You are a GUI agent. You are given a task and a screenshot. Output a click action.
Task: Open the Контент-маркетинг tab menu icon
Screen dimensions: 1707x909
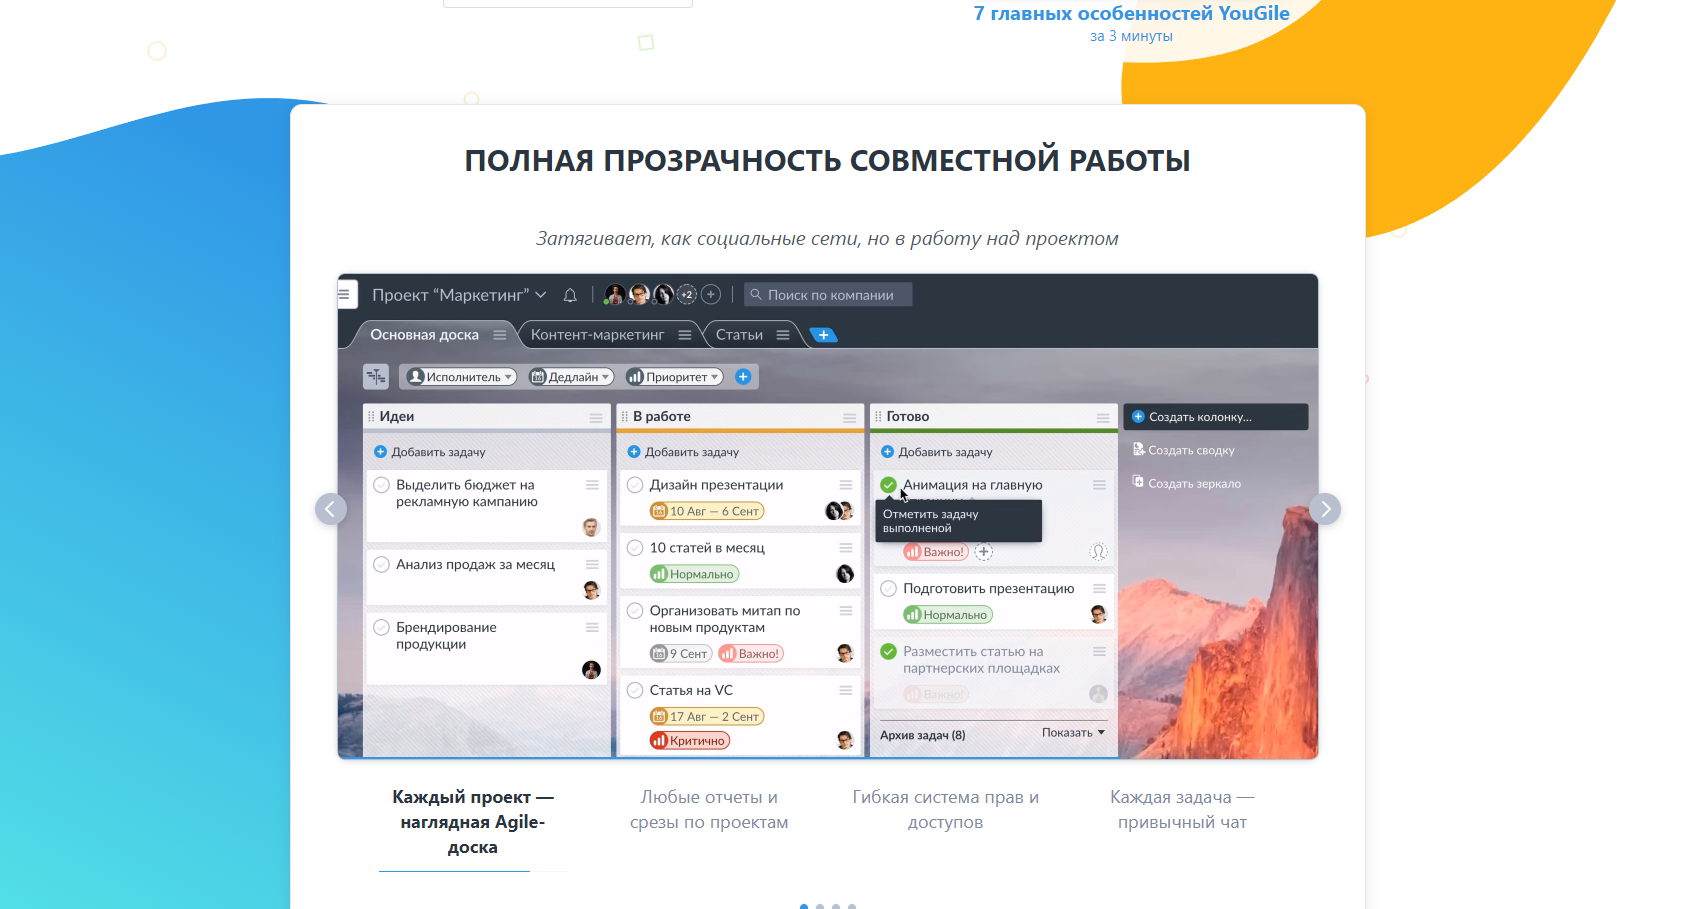pyautogui.click(x=685, y=335)
